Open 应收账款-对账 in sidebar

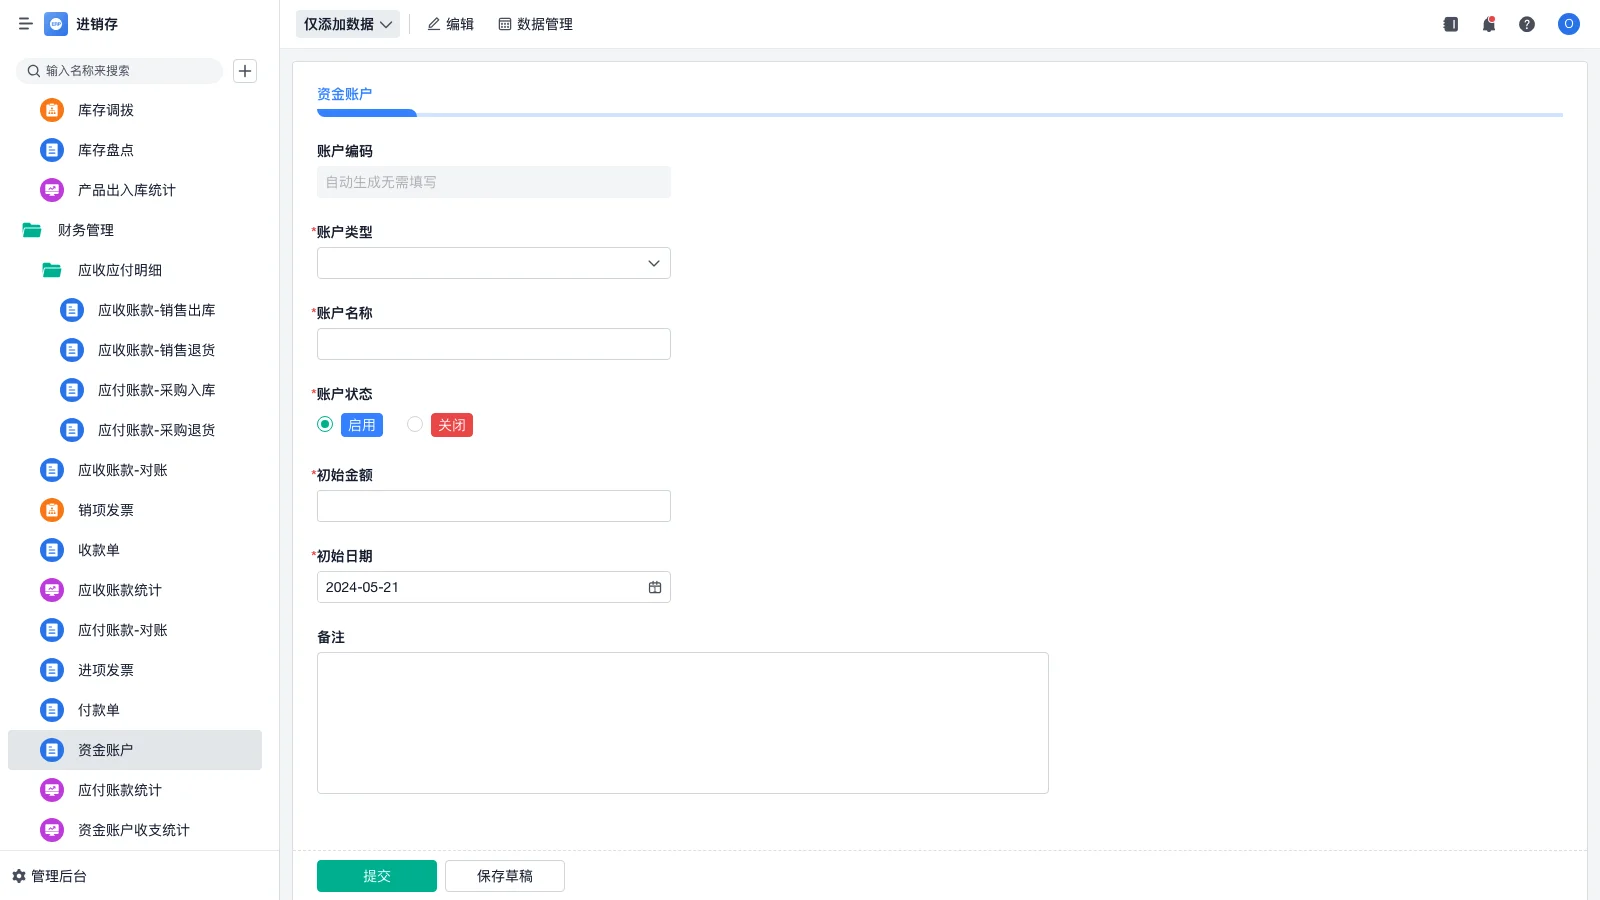(x=135, y=470)
